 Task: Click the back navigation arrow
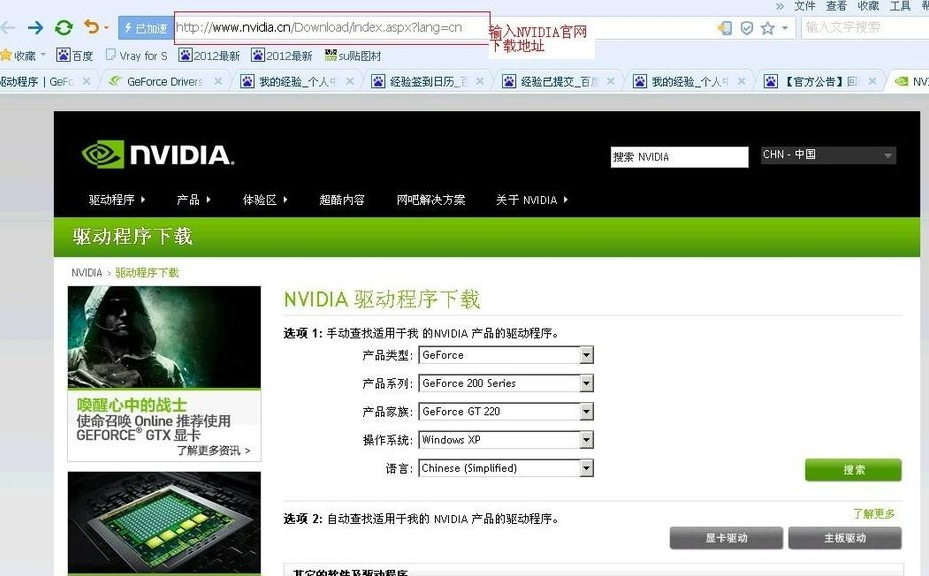tap(8, 27)
